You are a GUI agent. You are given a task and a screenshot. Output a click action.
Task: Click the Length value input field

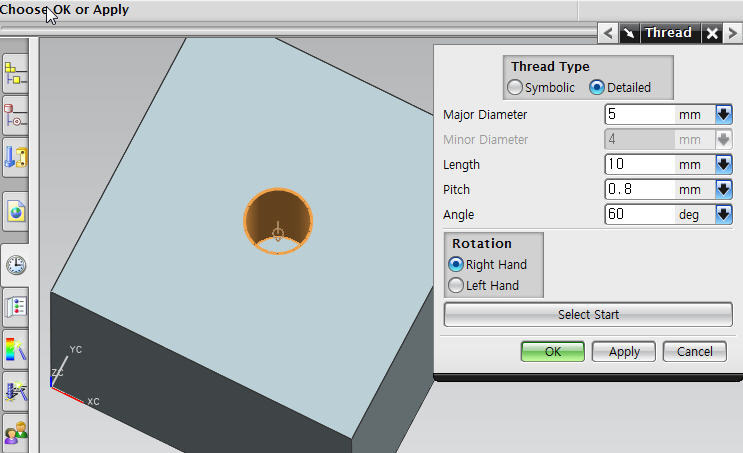[640, 164]
